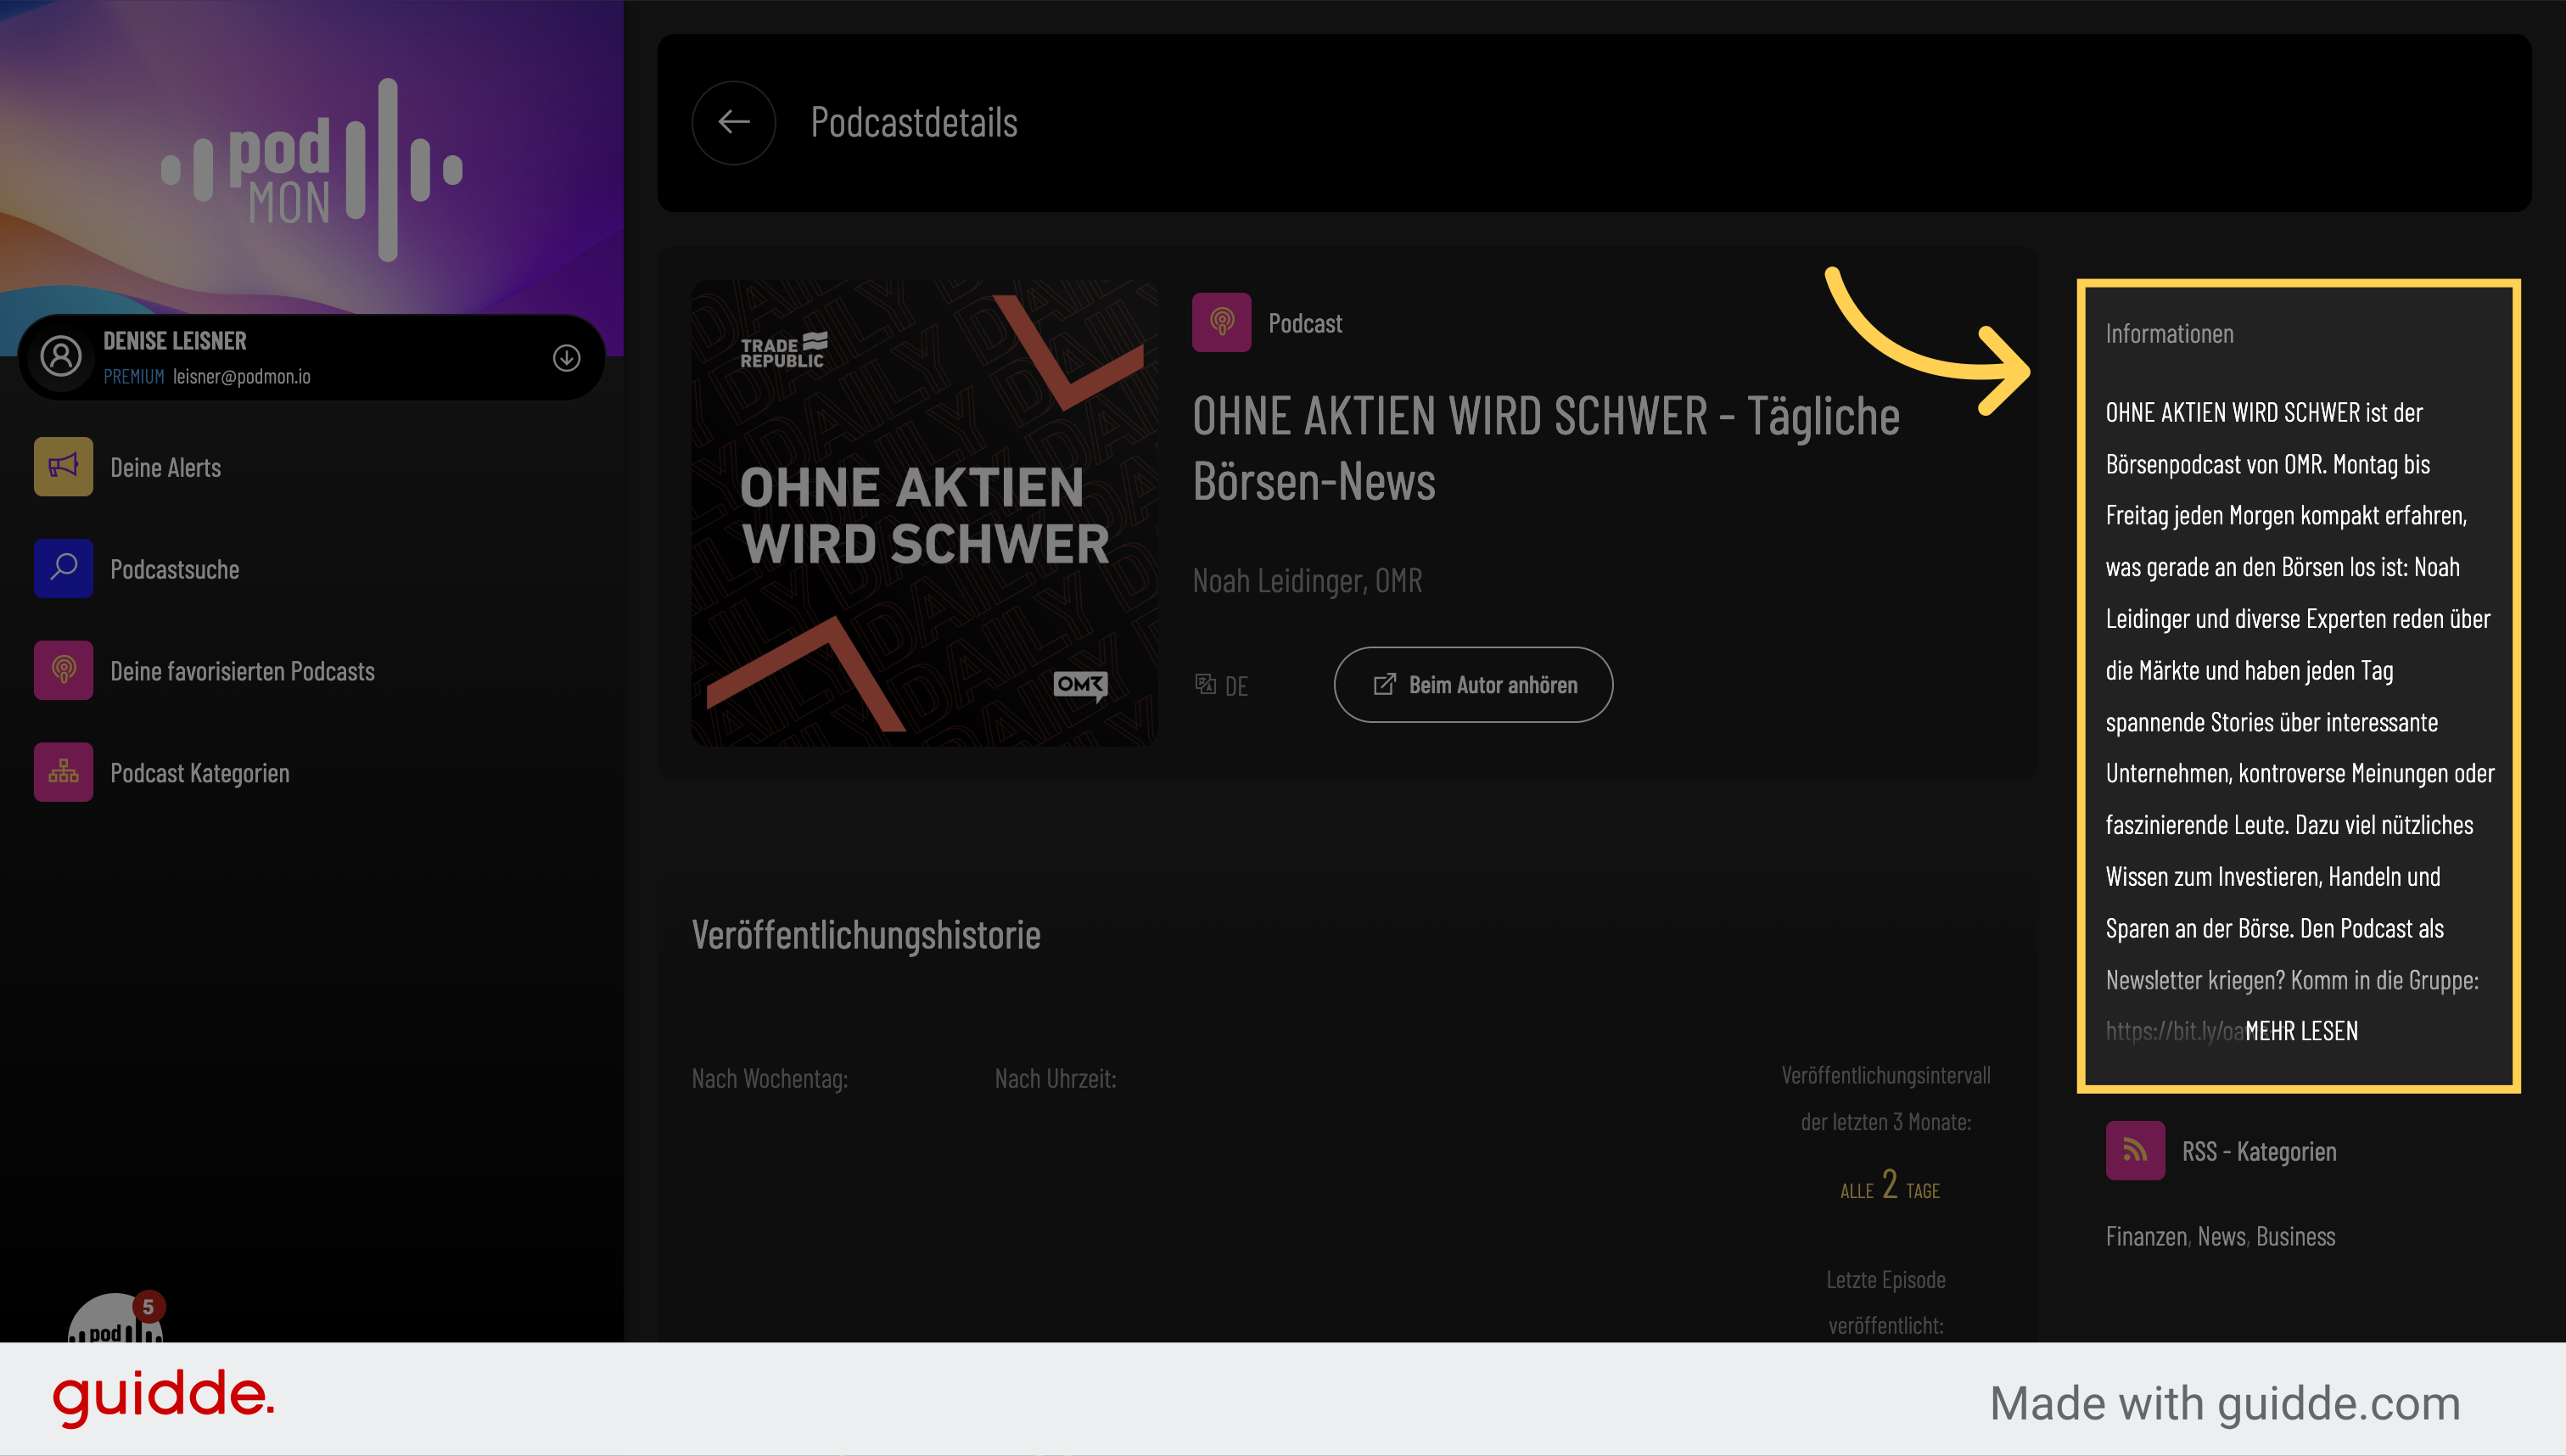Open the podMON chat bubble with badge
Image resolution: width=2566 pixels, height=1456 pixels.
click(x=115, y=1318)
